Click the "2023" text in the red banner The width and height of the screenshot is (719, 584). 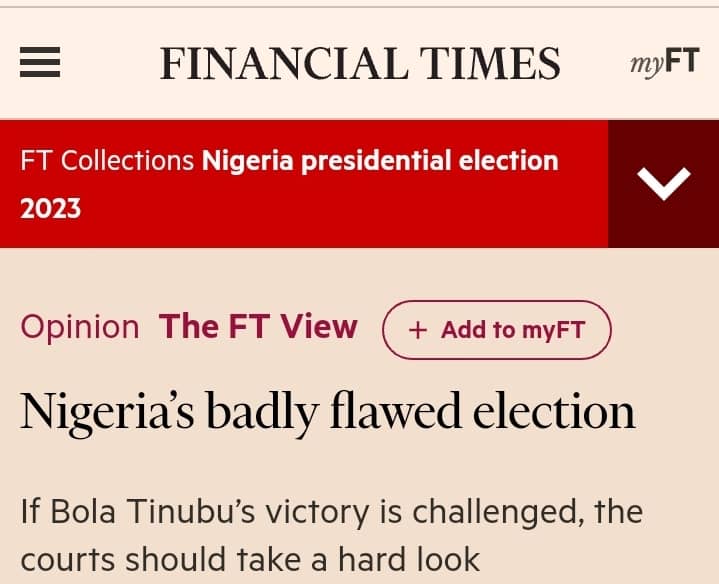point(51,208)
